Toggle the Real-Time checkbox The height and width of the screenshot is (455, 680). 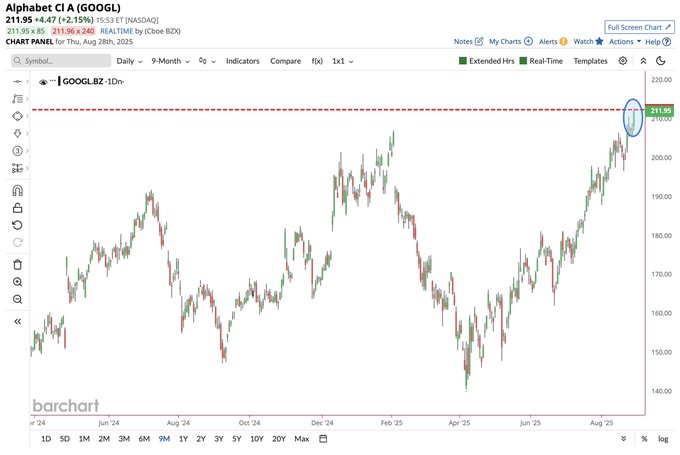click(523, 61)
